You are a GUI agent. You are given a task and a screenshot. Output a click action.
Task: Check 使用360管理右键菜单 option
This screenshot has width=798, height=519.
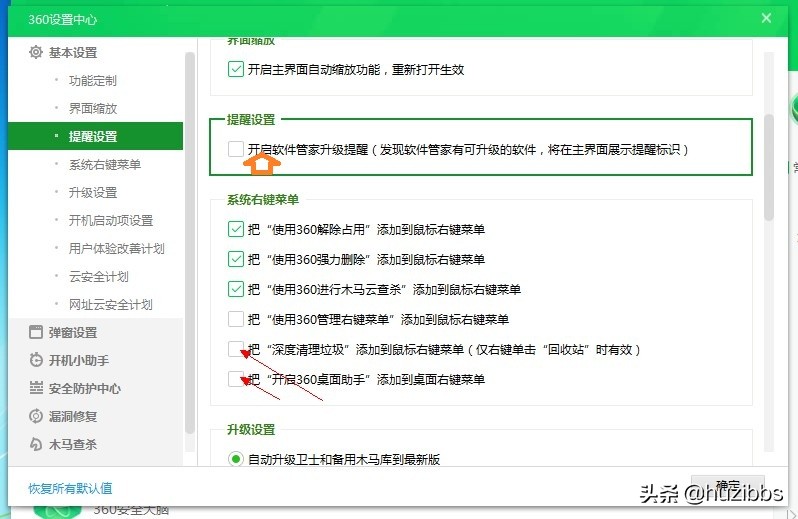pos(236,319)
